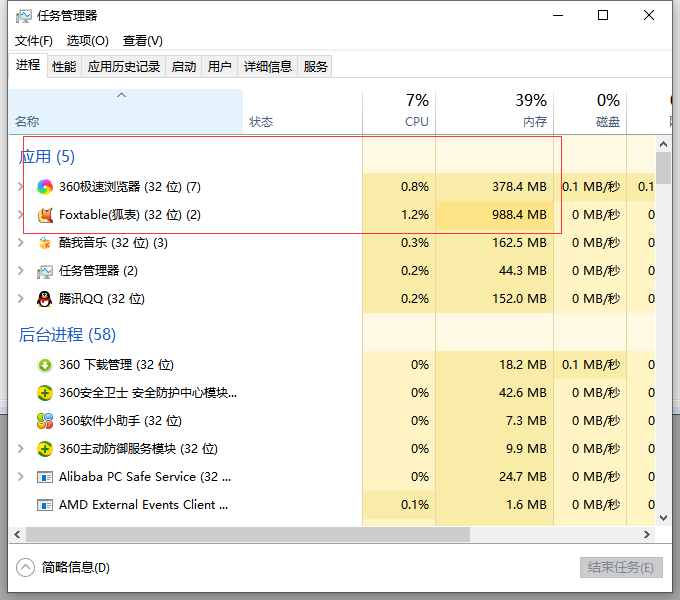Click the 应用 (5) group heading
This screenshot has width=680, height=600.
(47, 157)
